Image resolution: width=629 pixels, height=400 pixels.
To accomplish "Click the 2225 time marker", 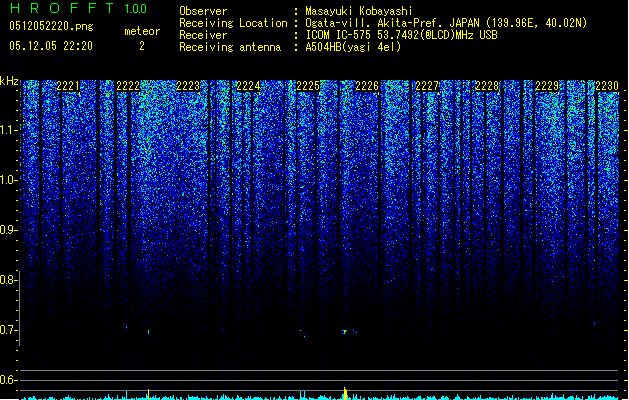I will 308,86.
